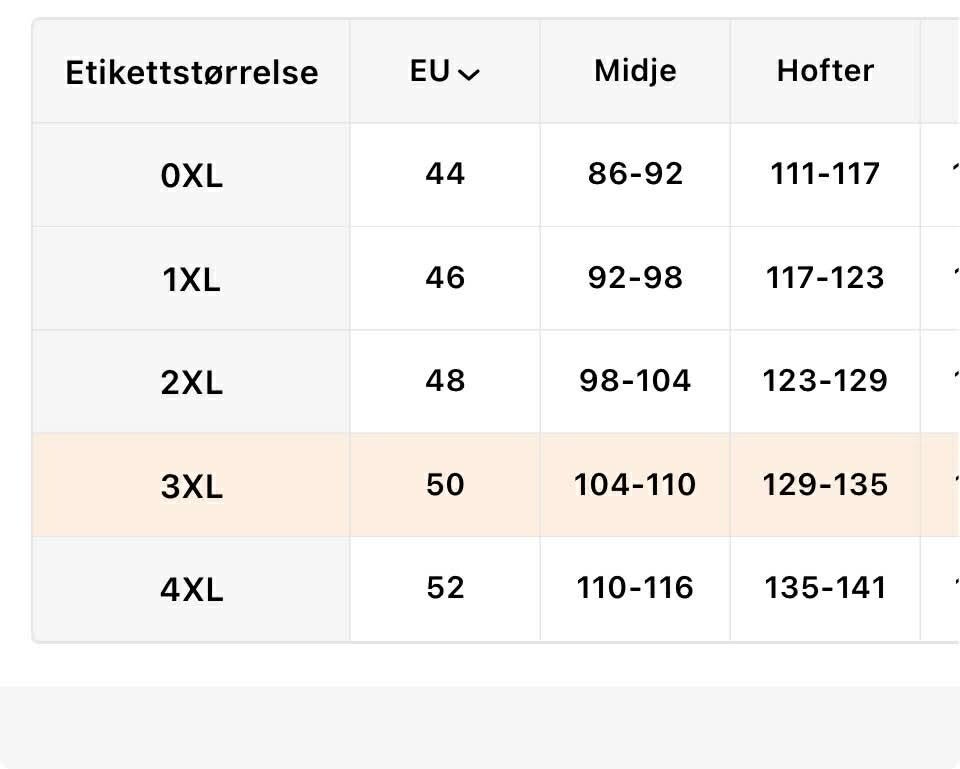Open the EU size system dropdown
This screenshot has width=960, height=769.
445,72
